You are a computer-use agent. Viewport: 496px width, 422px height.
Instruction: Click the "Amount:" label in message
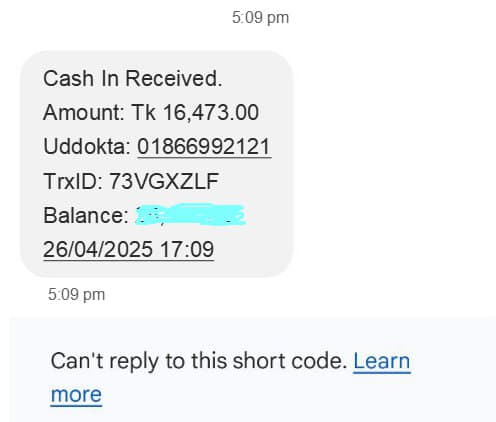coord(84,112)
